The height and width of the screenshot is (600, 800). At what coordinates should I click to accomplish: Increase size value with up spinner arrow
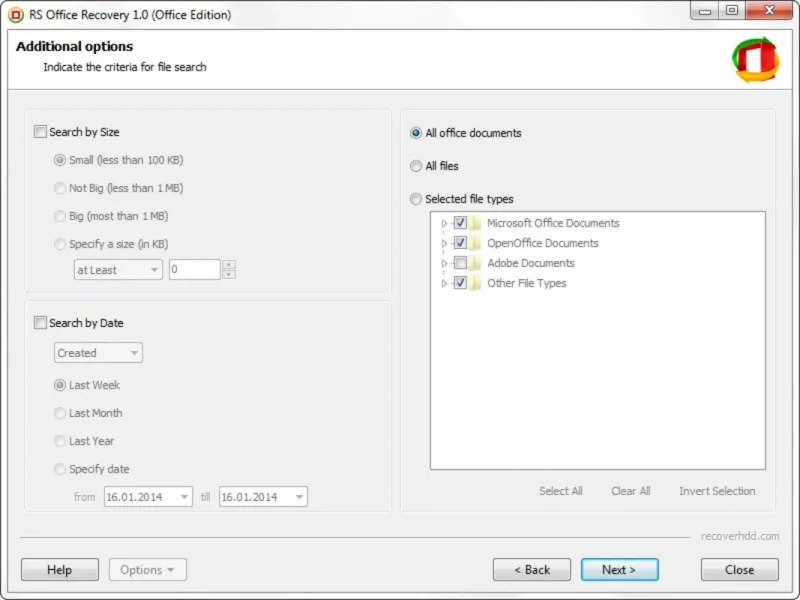click(x=229, y=265)
